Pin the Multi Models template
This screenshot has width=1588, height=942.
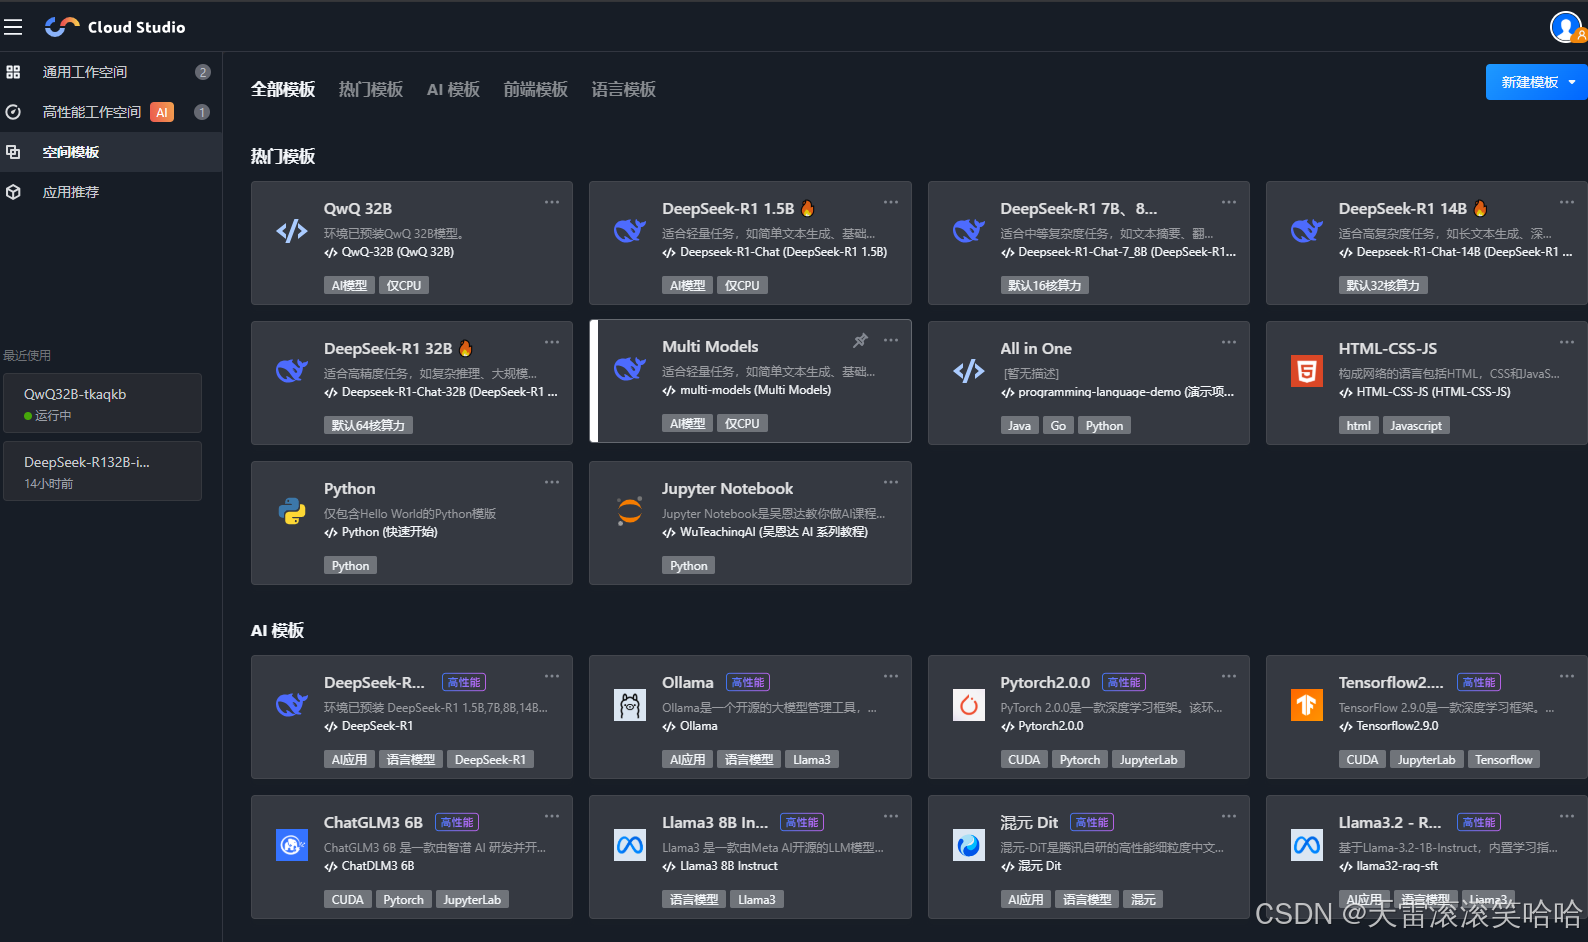(860, 341)
